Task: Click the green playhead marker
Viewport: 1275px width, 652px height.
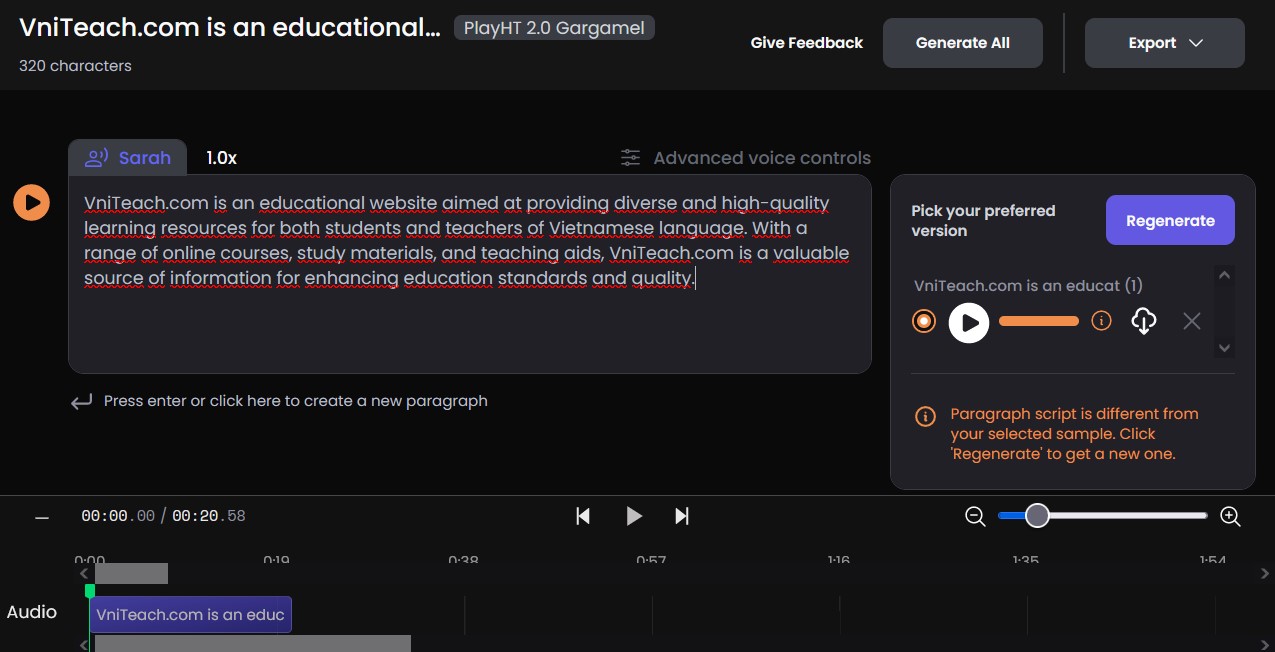Action: pos(90,591)
